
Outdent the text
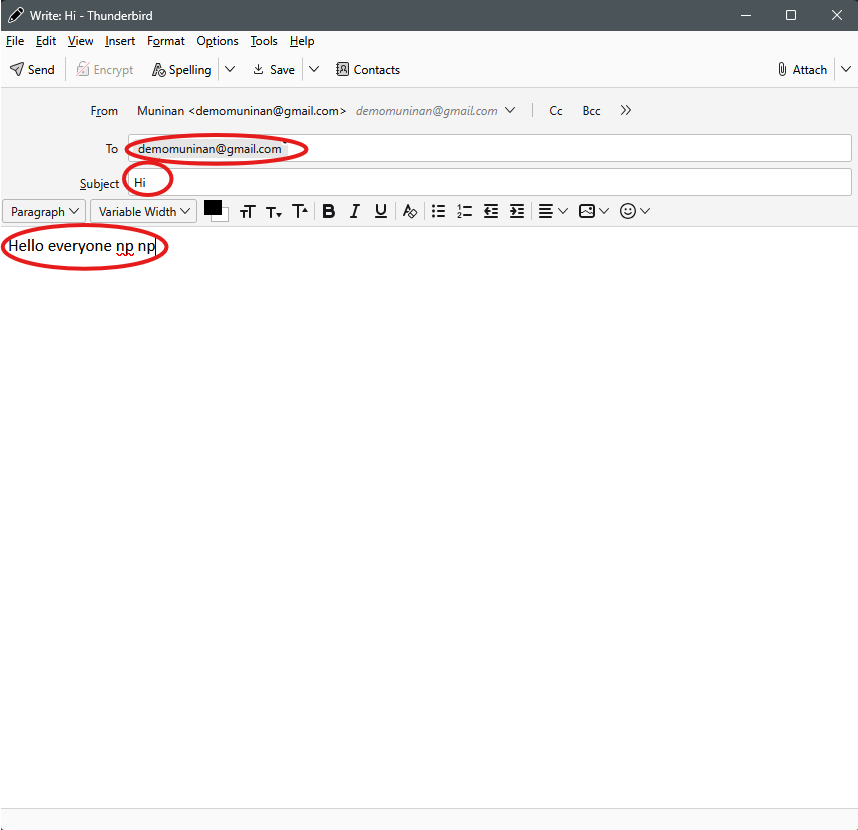click(x=491, y=211)
